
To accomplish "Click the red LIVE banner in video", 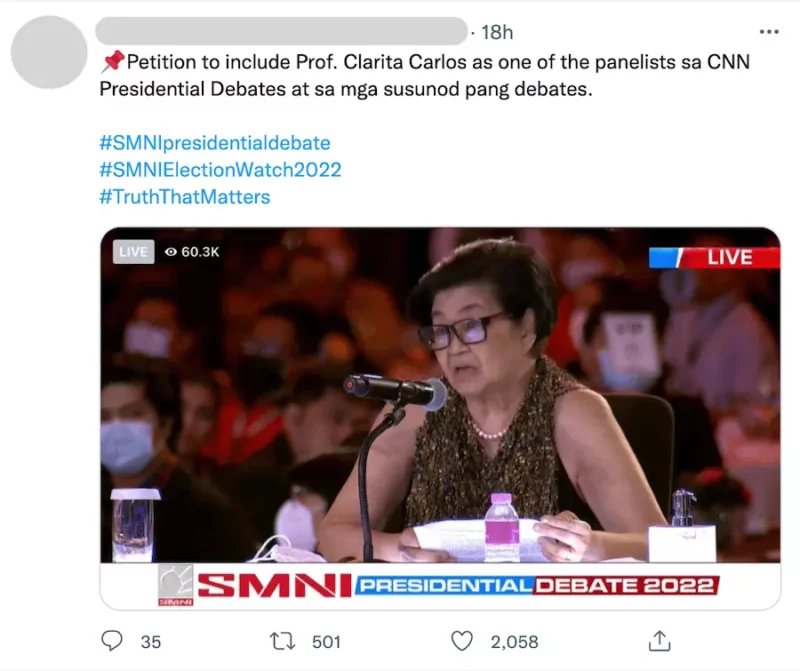I will 714,257.
